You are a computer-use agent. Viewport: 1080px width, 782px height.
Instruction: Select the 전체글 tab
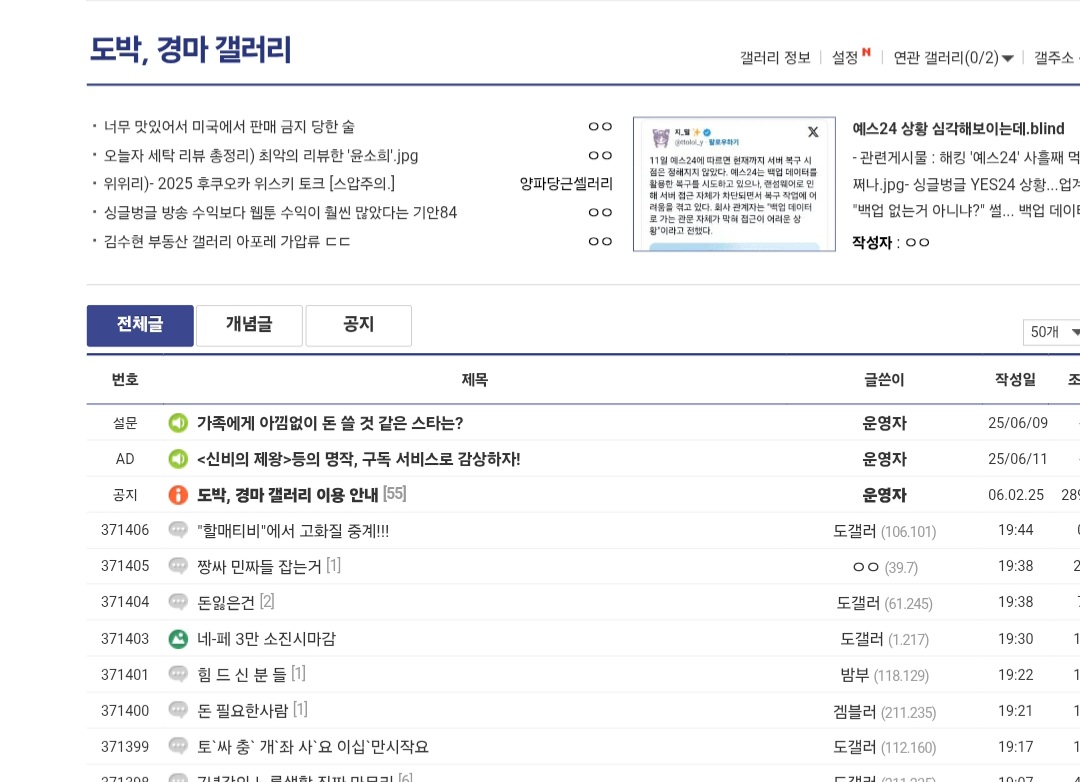140,325
